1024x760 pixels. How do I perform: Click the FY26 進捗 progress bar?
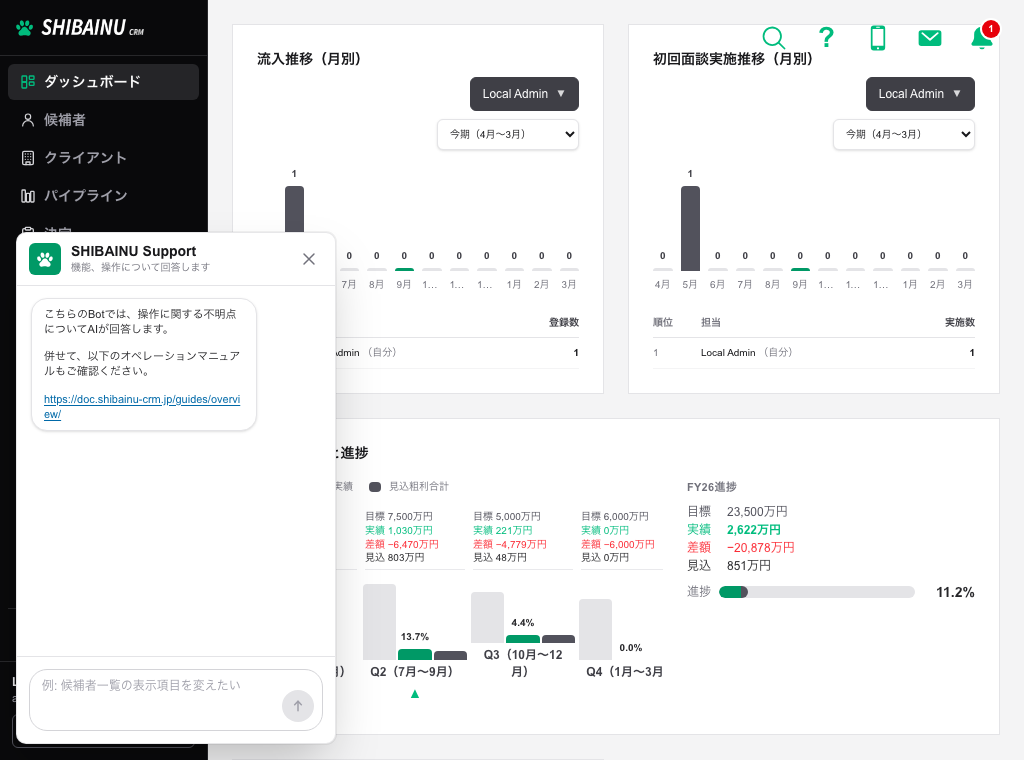pyautogui.click(x=816, y=592)
